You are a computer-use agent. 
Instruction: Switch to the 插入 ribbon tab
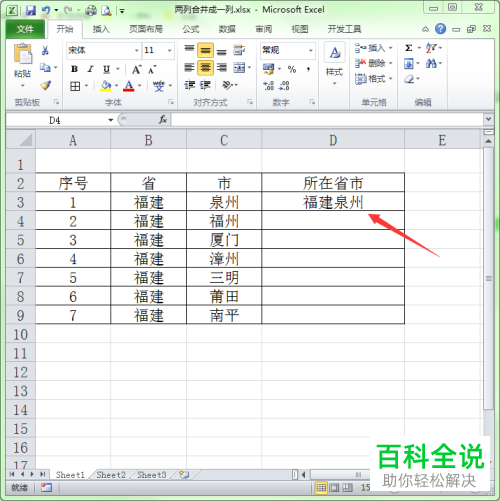point(101,29)
